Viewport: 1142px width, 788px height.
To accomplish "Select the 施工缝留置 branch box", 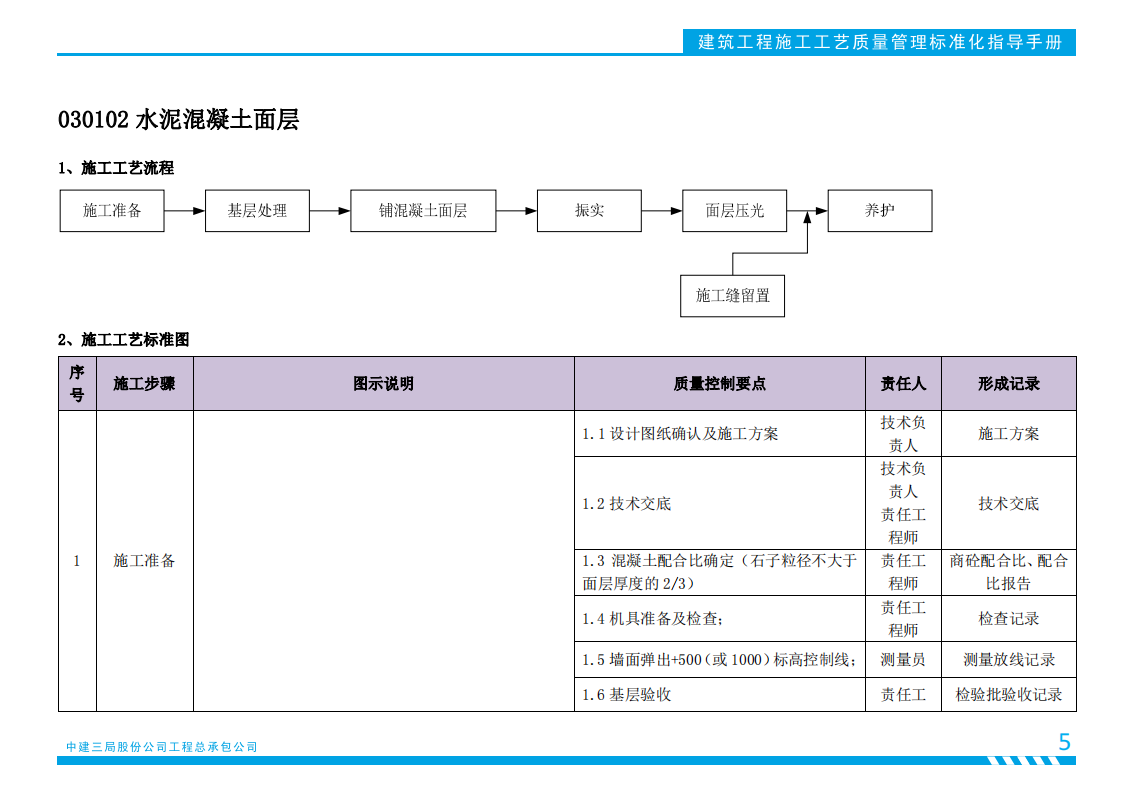I will tap(733, 294).
